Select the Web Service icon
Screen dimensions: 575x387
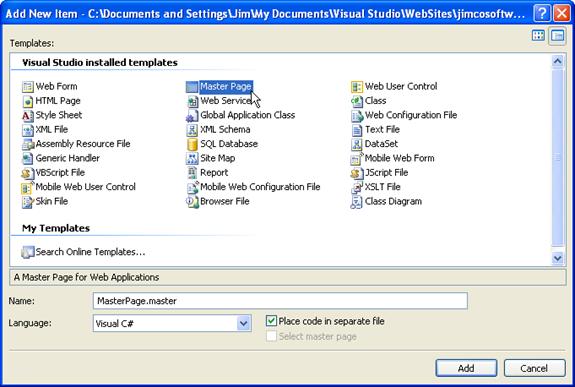pos(192,101)
